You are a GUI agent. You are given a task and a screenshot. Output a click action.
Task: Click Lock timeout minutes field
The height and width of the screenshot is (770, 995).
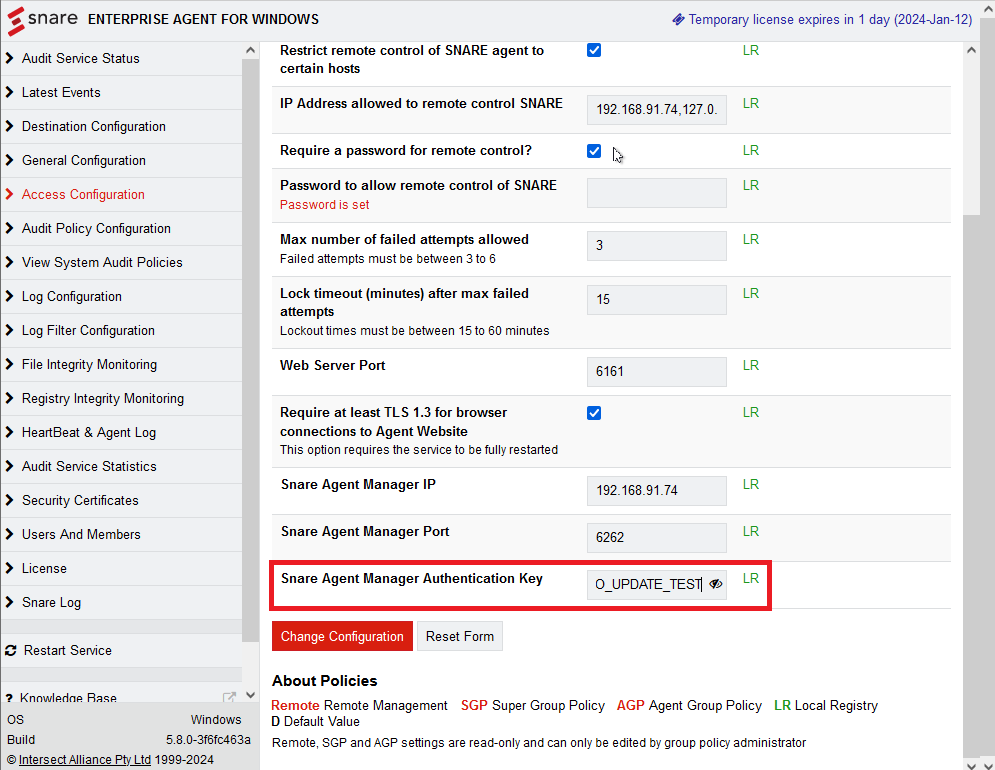pos(656,300)
